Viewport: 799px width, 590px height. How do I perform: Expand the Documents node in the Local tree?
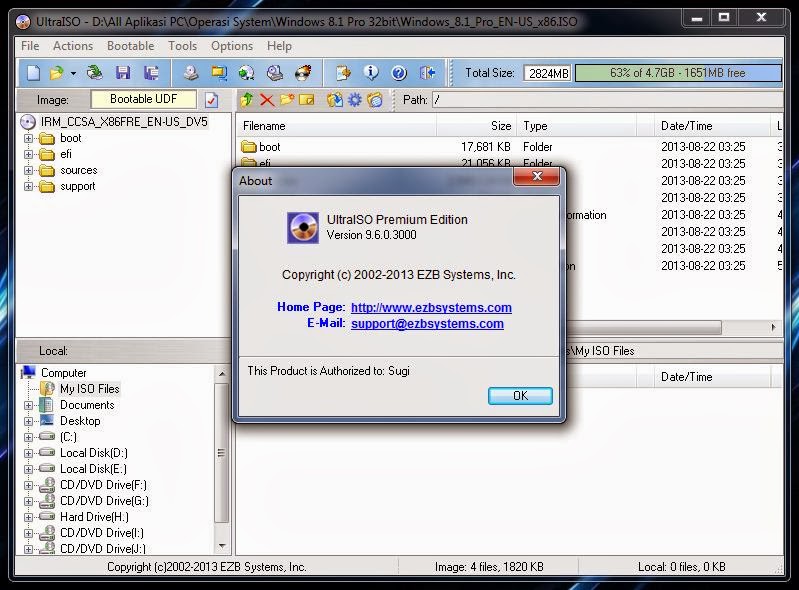pyautogui.click(x=29, y=406)
